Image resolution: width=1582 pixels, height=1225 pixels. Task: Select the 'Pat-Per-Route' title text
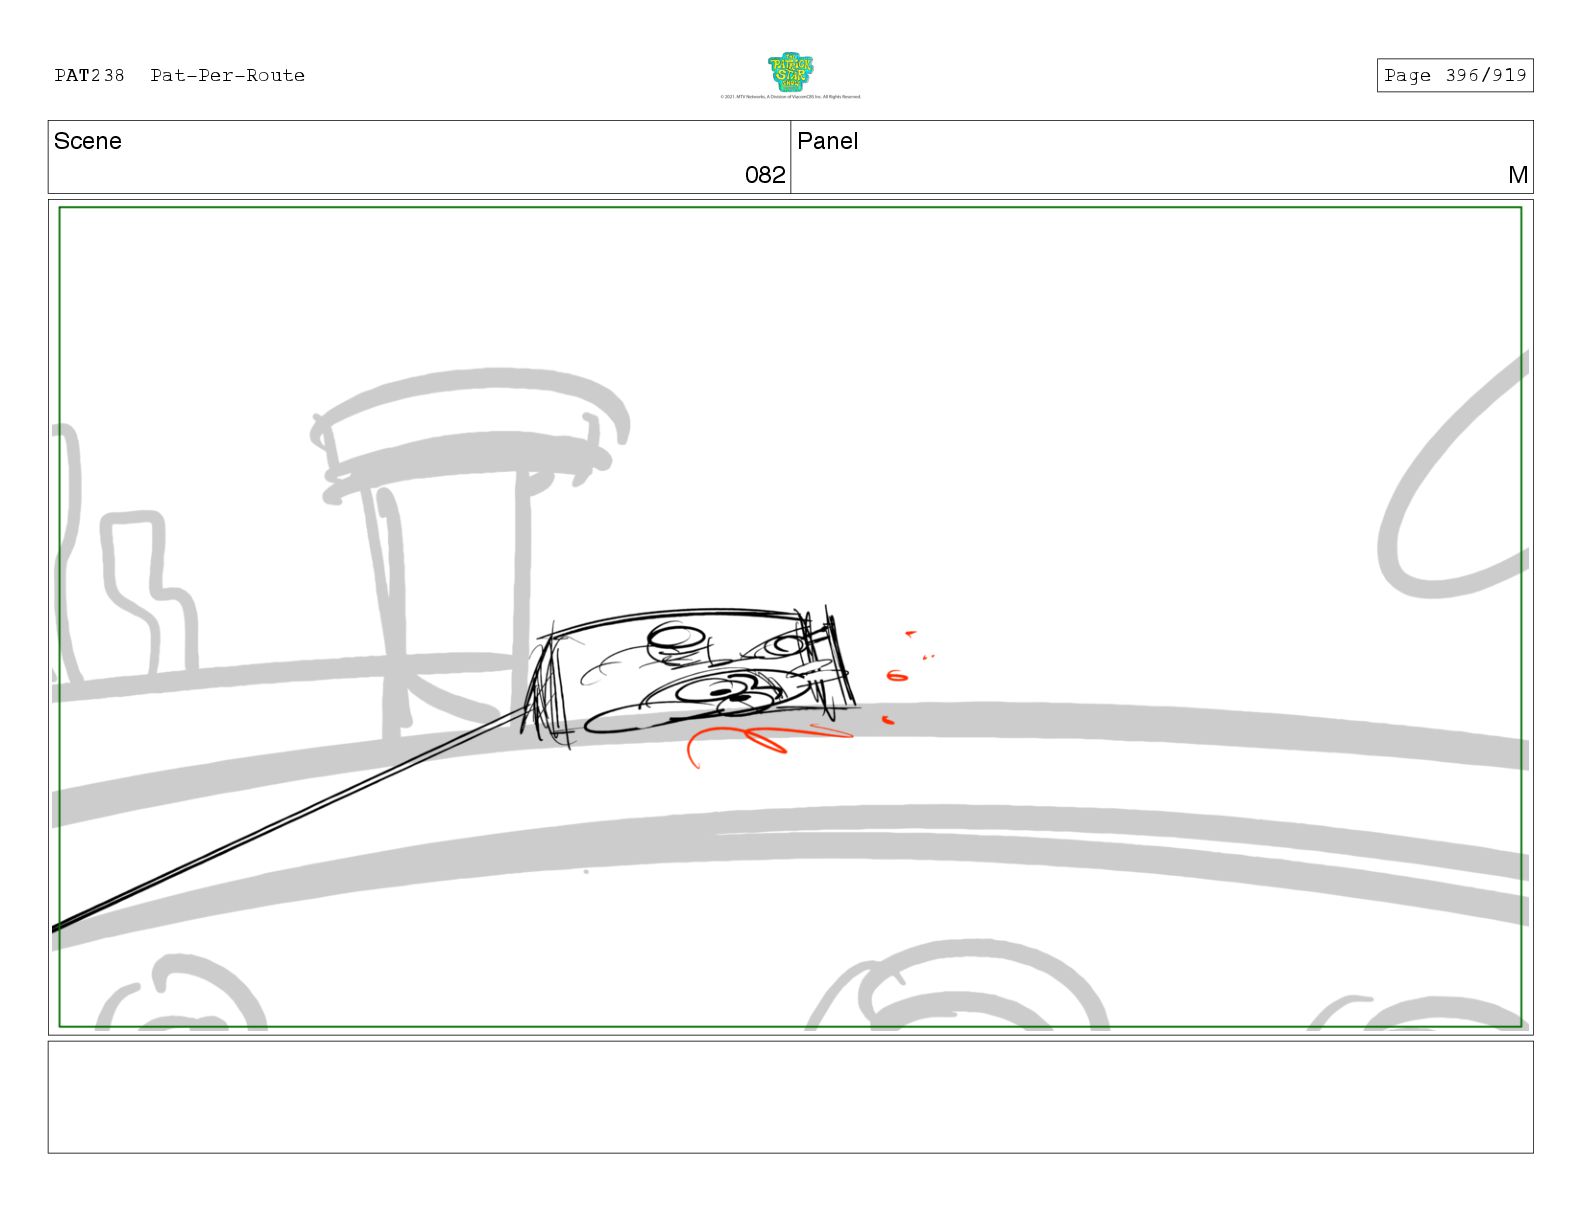227,75
